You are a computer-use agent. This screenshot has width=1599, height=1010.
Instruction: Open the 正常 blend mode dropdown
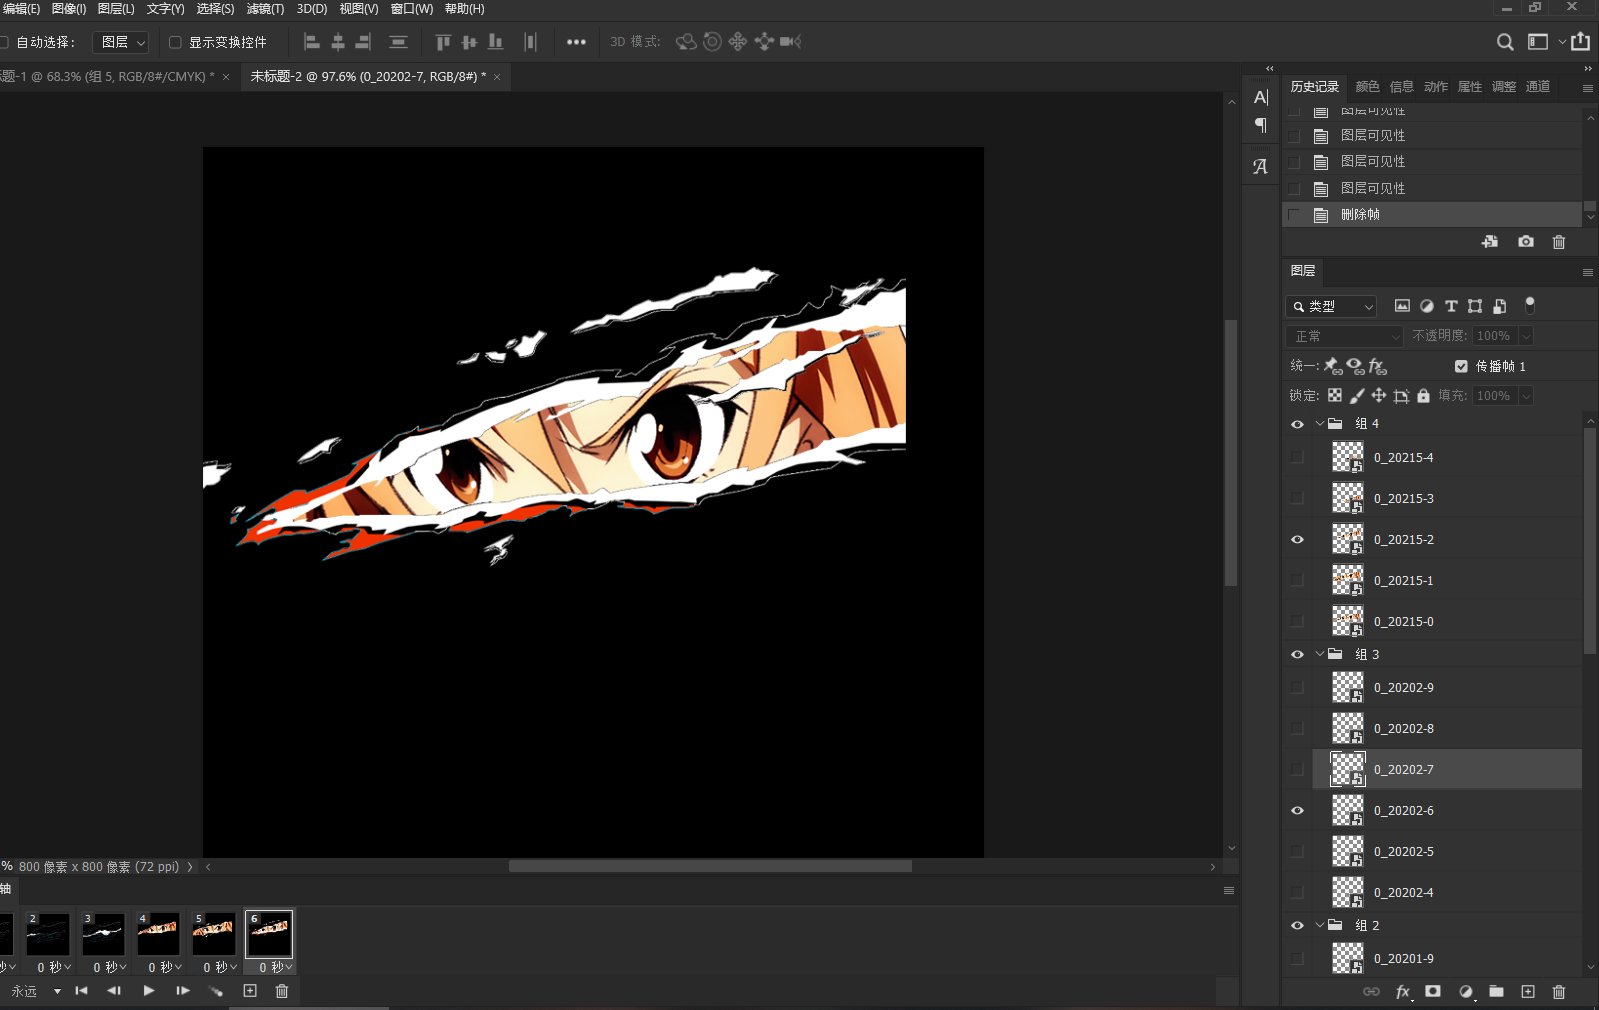coord(1345,336)
